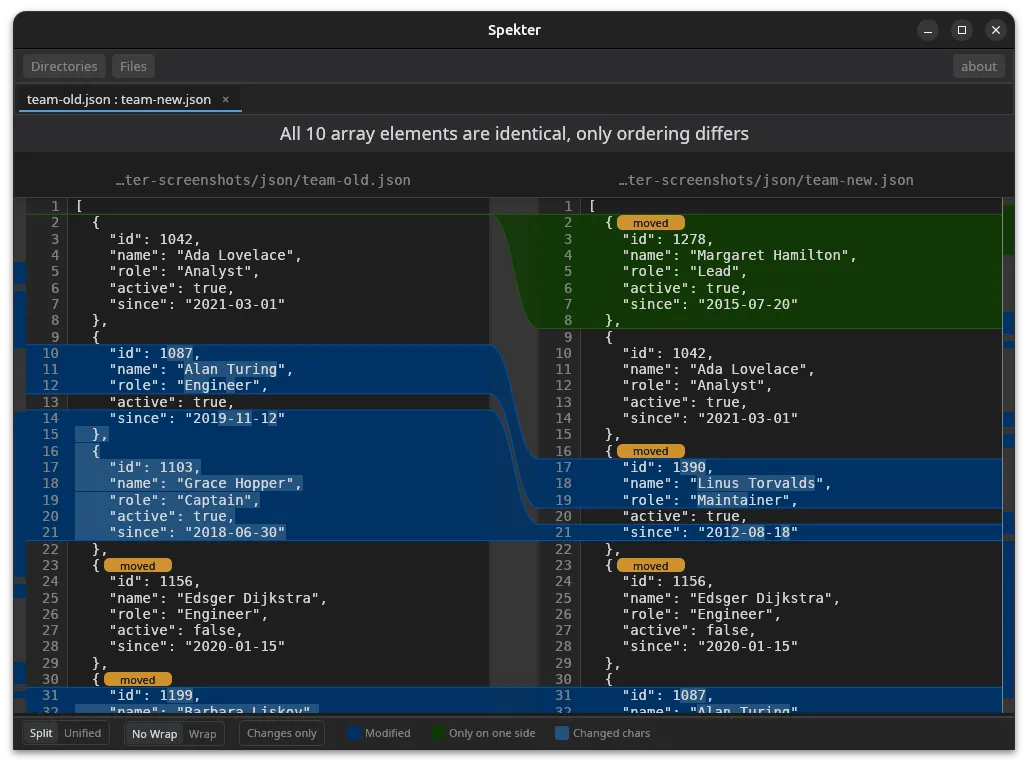Click the team-old.json file path header

click(263, 180)
